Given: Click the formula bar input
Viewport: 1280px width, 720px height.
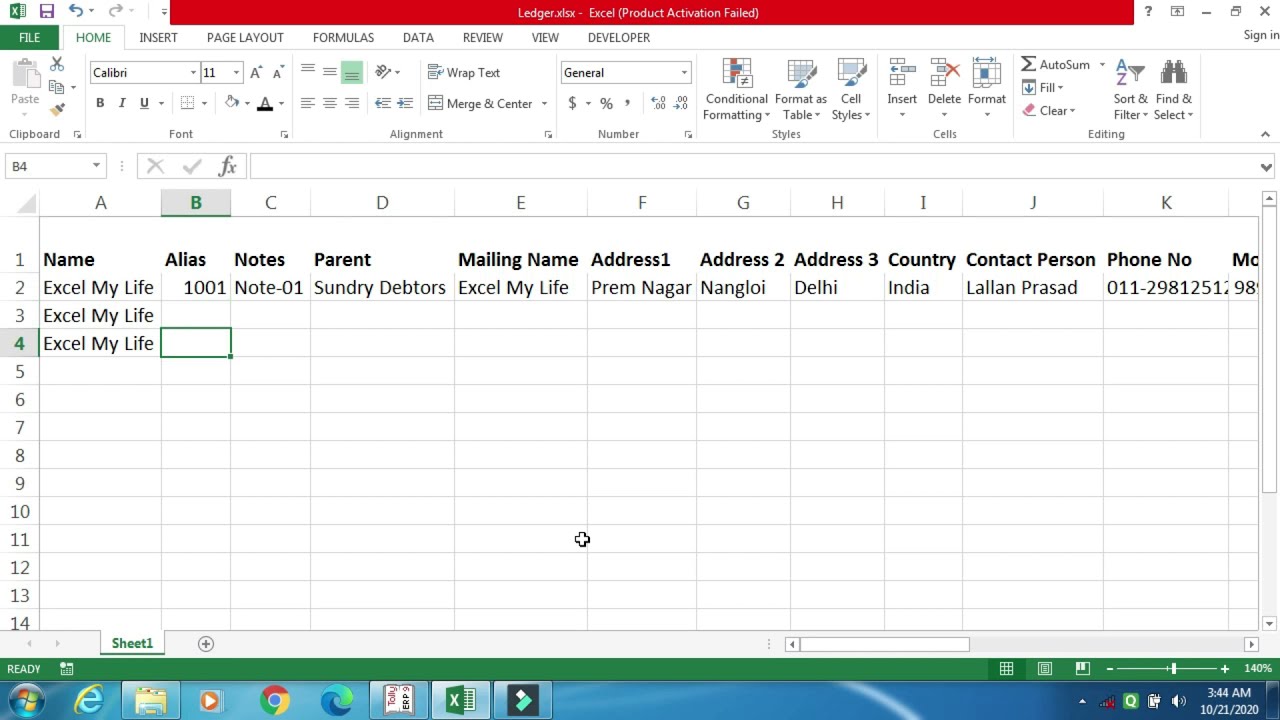Looking at the screenshot, I should click(x=753, y=166).
